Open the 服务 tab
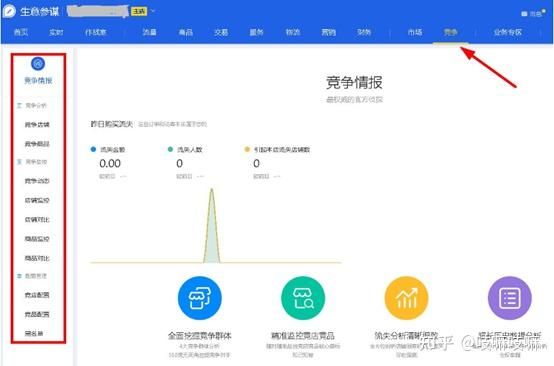Image resolution: width=554 pixels, height=366 pixels. (x=257, y=32)
